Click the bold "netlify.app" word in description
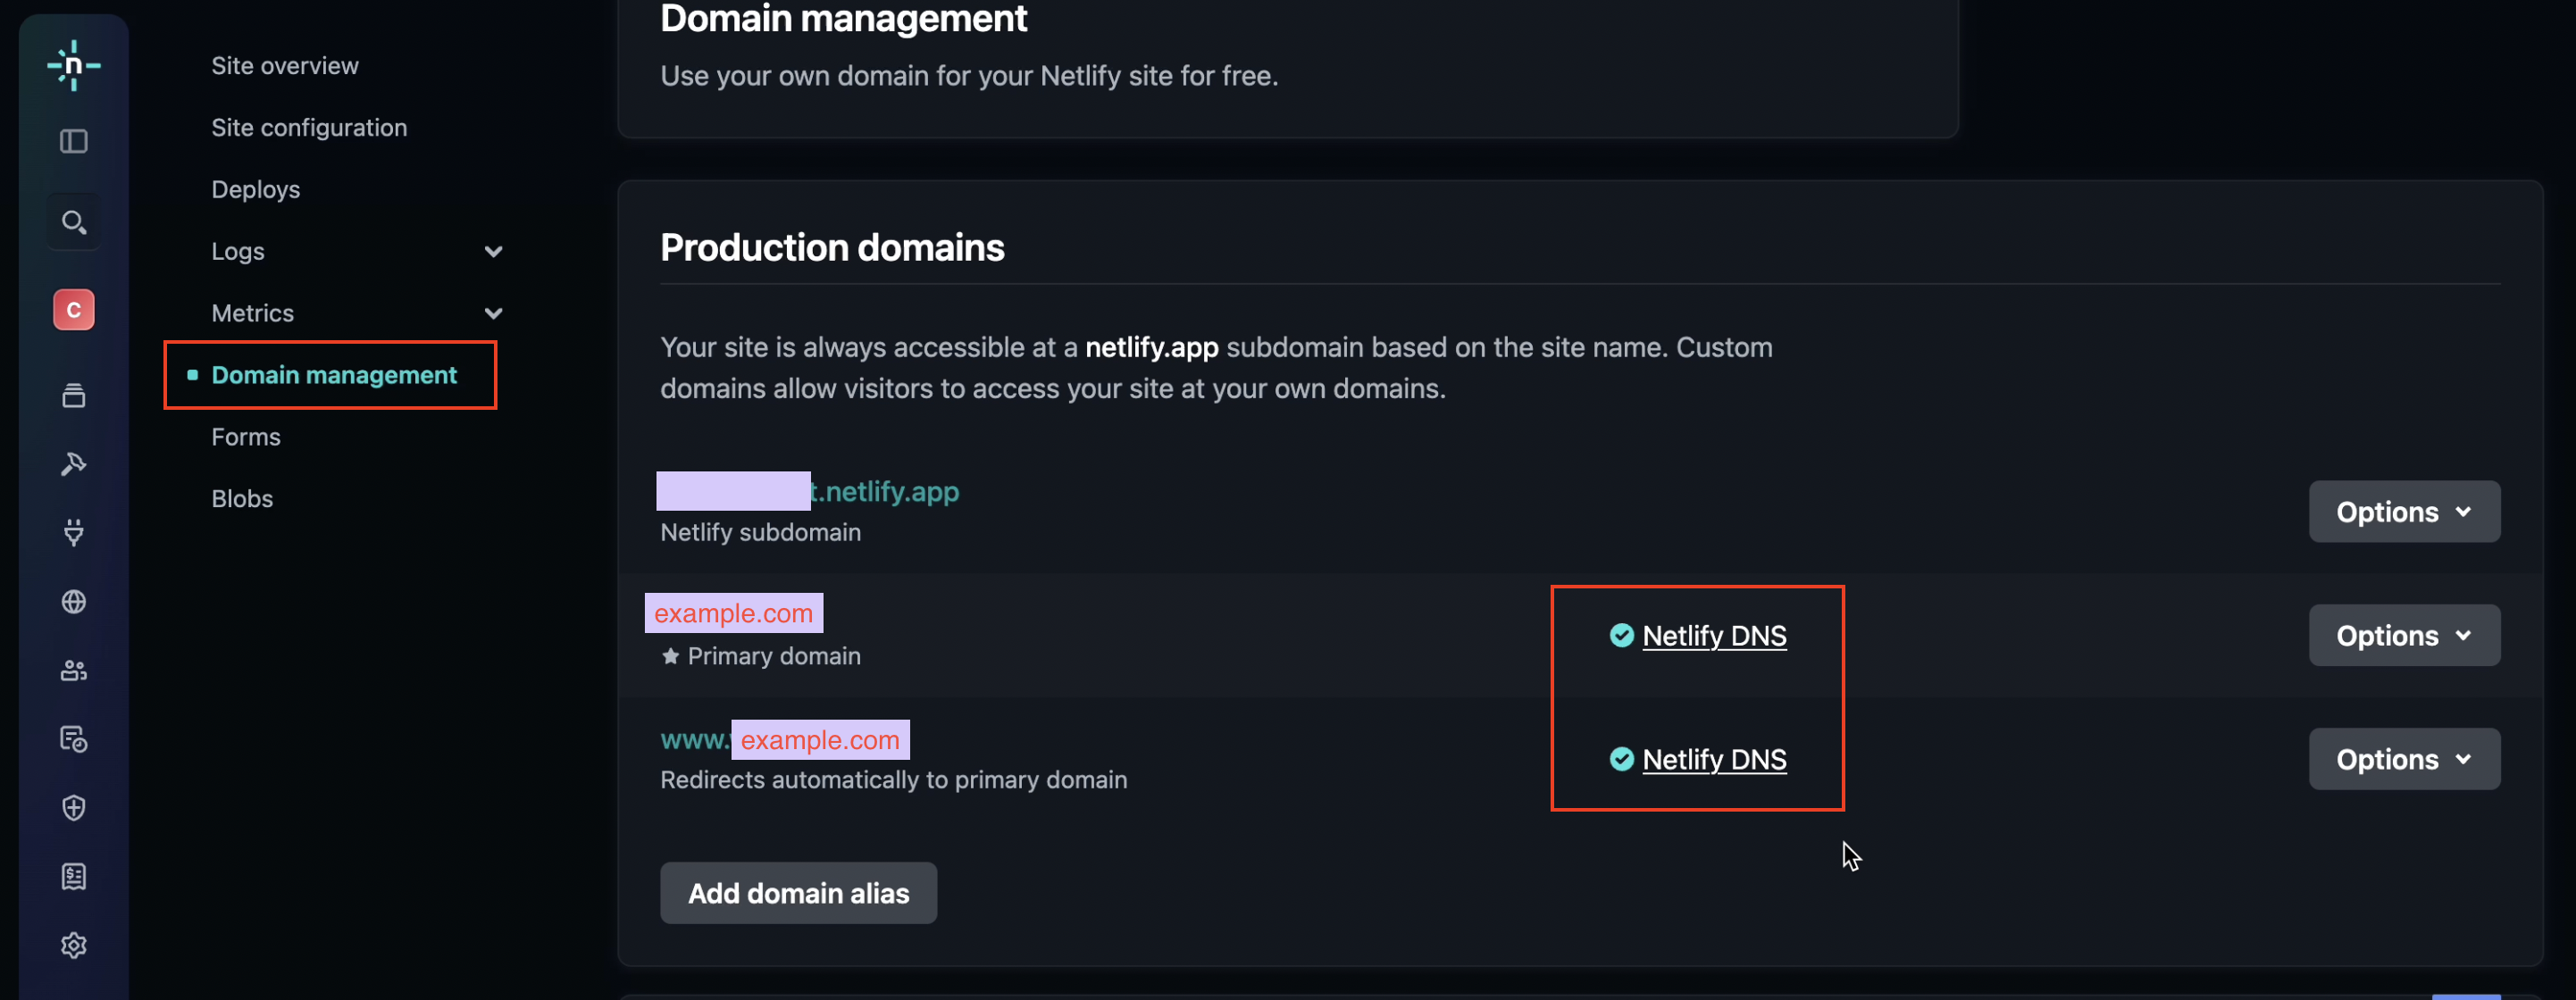The width and height of the screenshot is (2576, 1000). 1151,348
